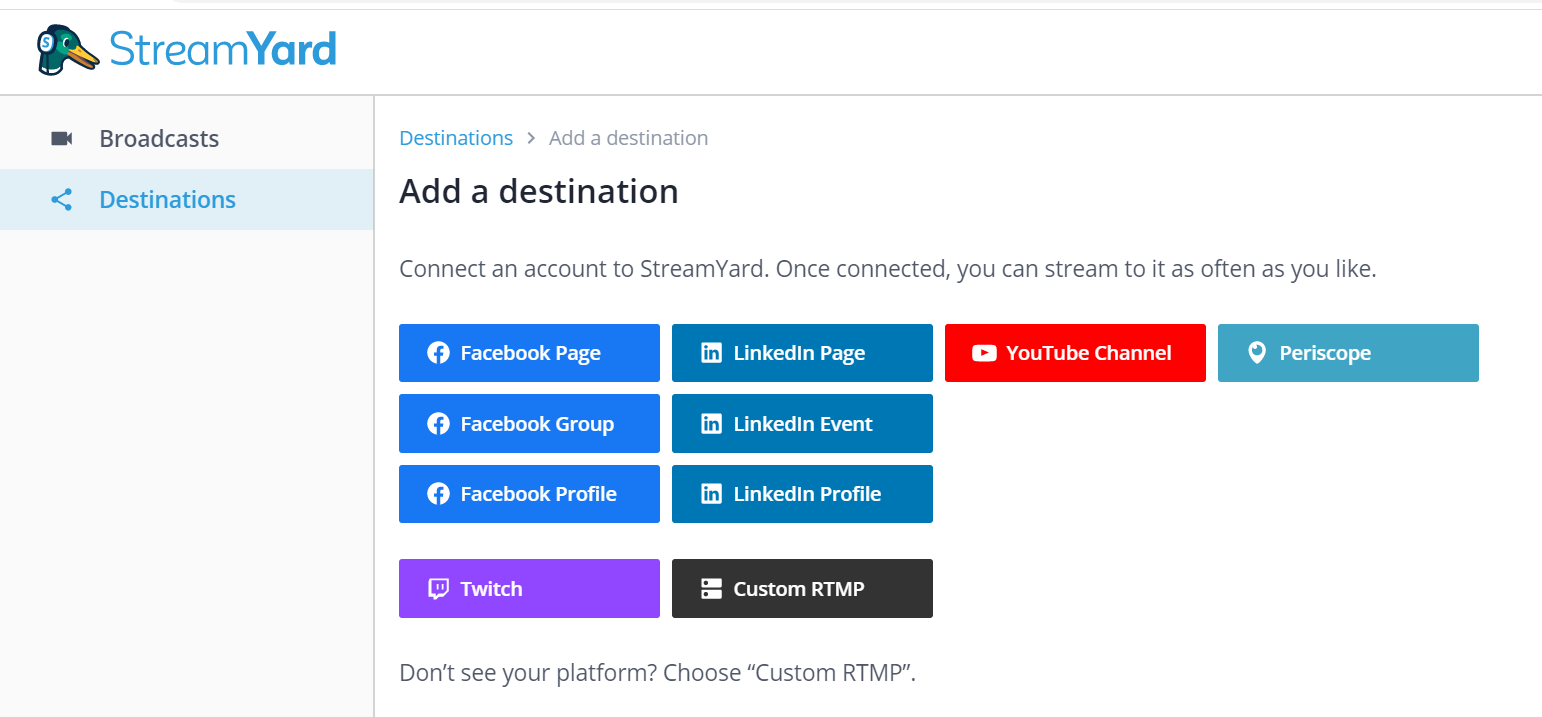Click LinkedIn icon on LinkedIn Event button
Viewport: 1542px width, 717px height.
pyautogui.click(x=711, y=424)
